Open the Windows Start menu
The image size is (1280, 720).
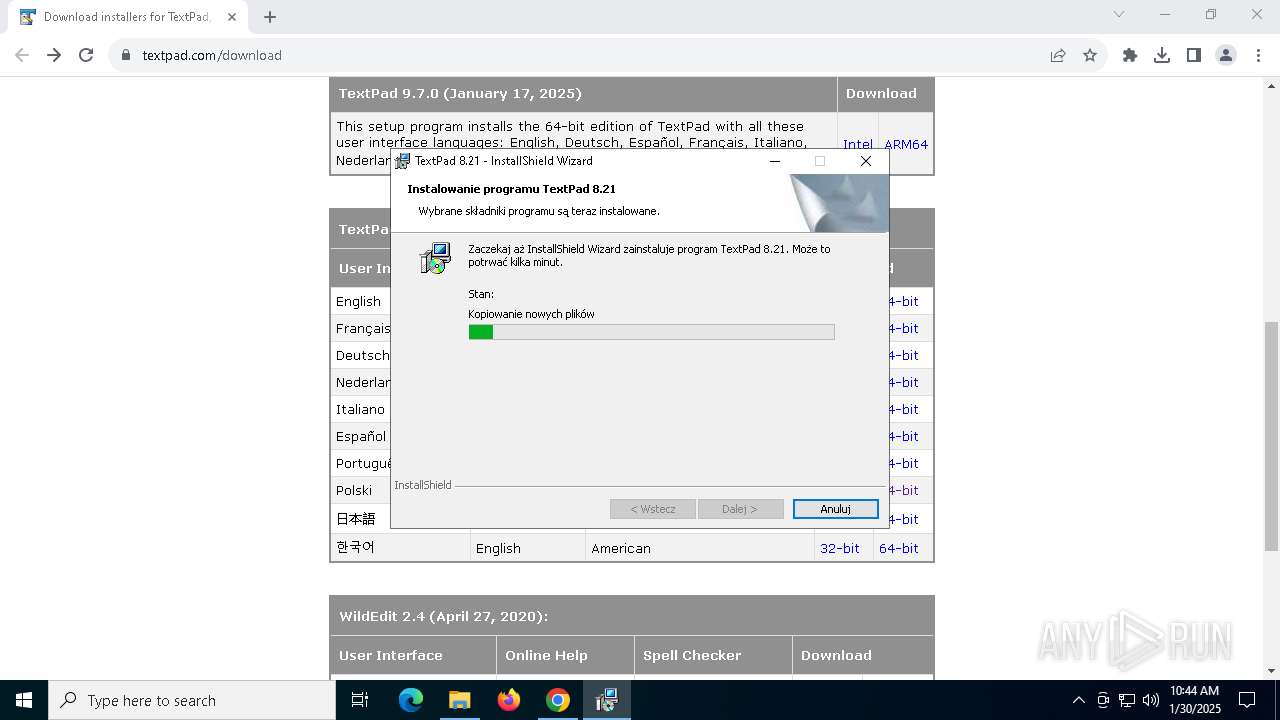(x=24, y=700)
